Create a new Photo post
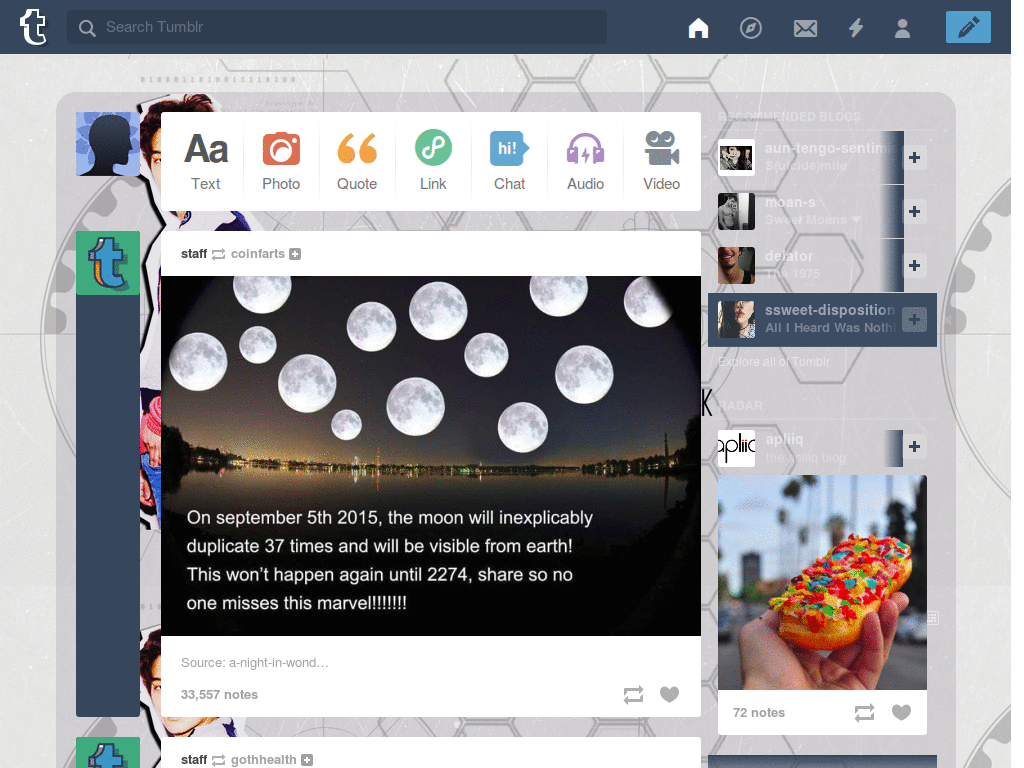 pyautogui.click(x=281, y=161)
